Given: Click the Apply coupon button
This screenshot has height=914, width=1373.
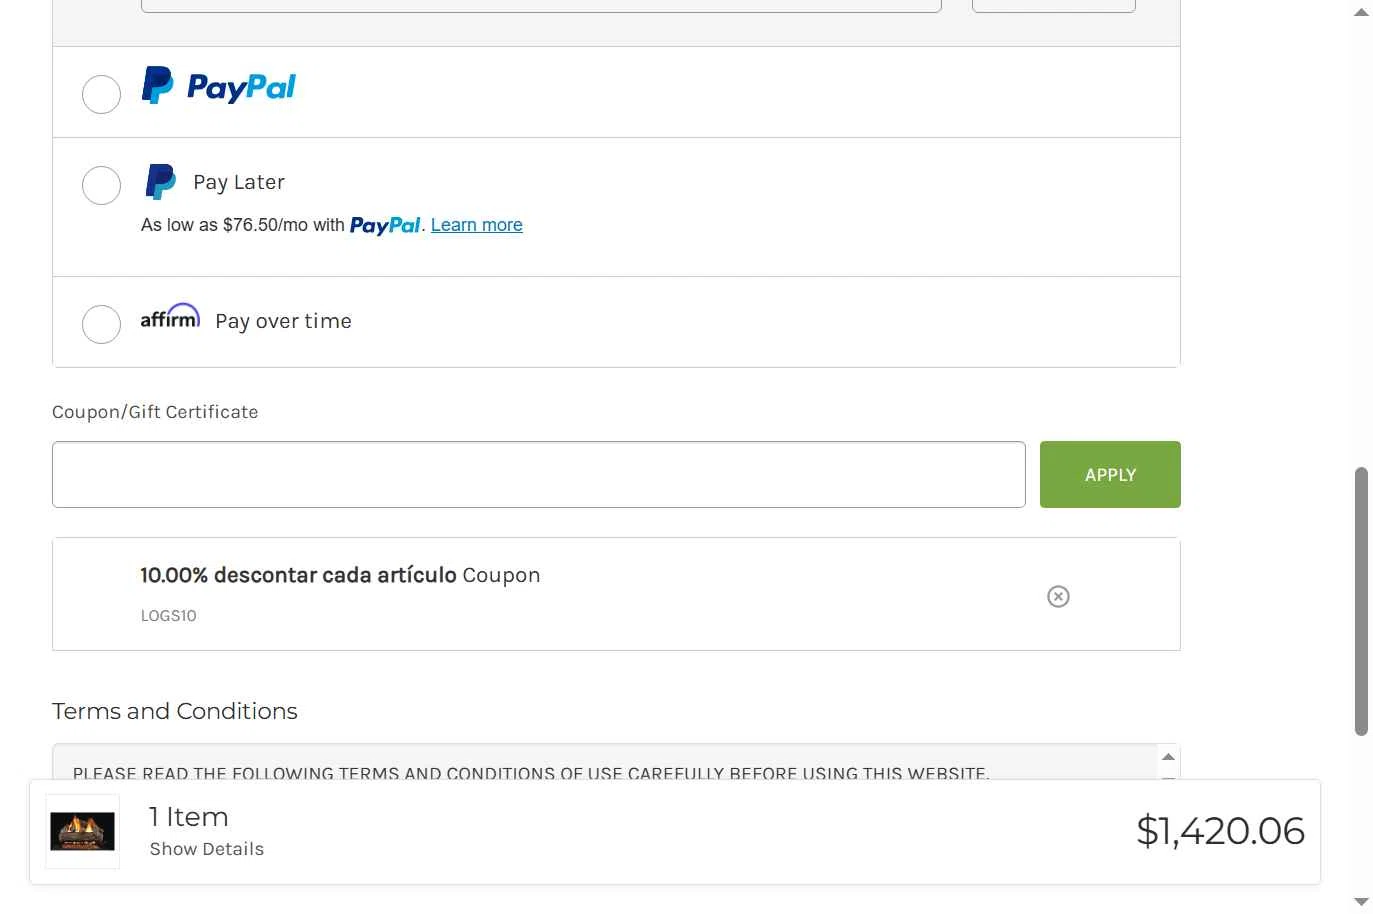Looking at the screenshot, I should pos(1110,475).
